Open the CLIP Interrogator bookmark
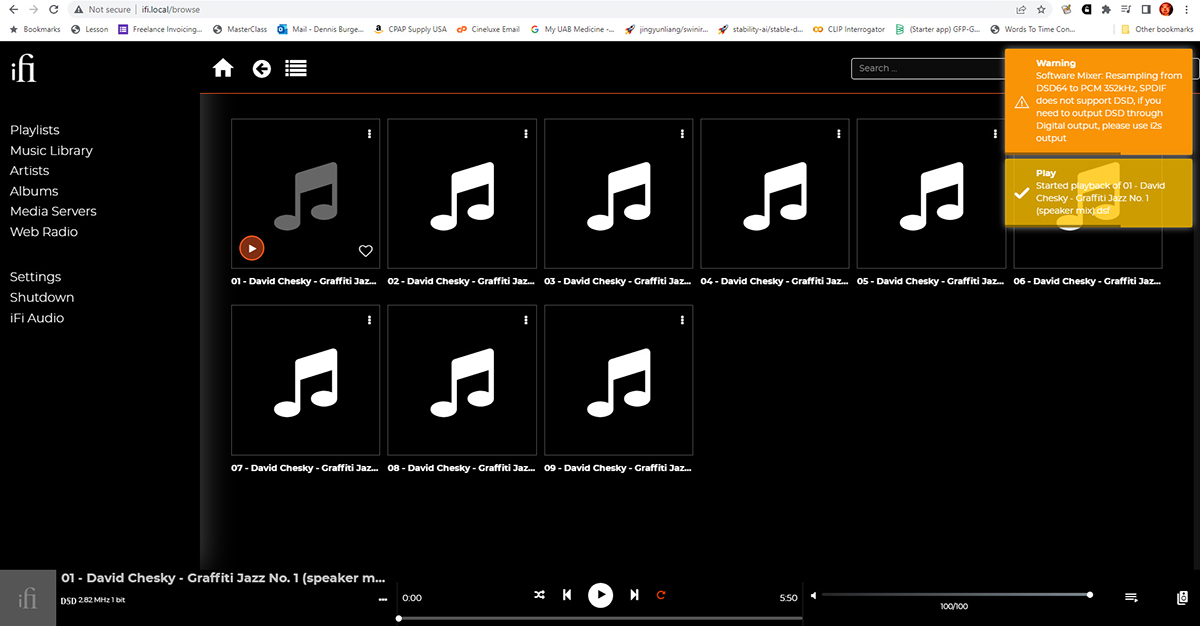The height and width of the screenshot is (626, 1200). 849,29
